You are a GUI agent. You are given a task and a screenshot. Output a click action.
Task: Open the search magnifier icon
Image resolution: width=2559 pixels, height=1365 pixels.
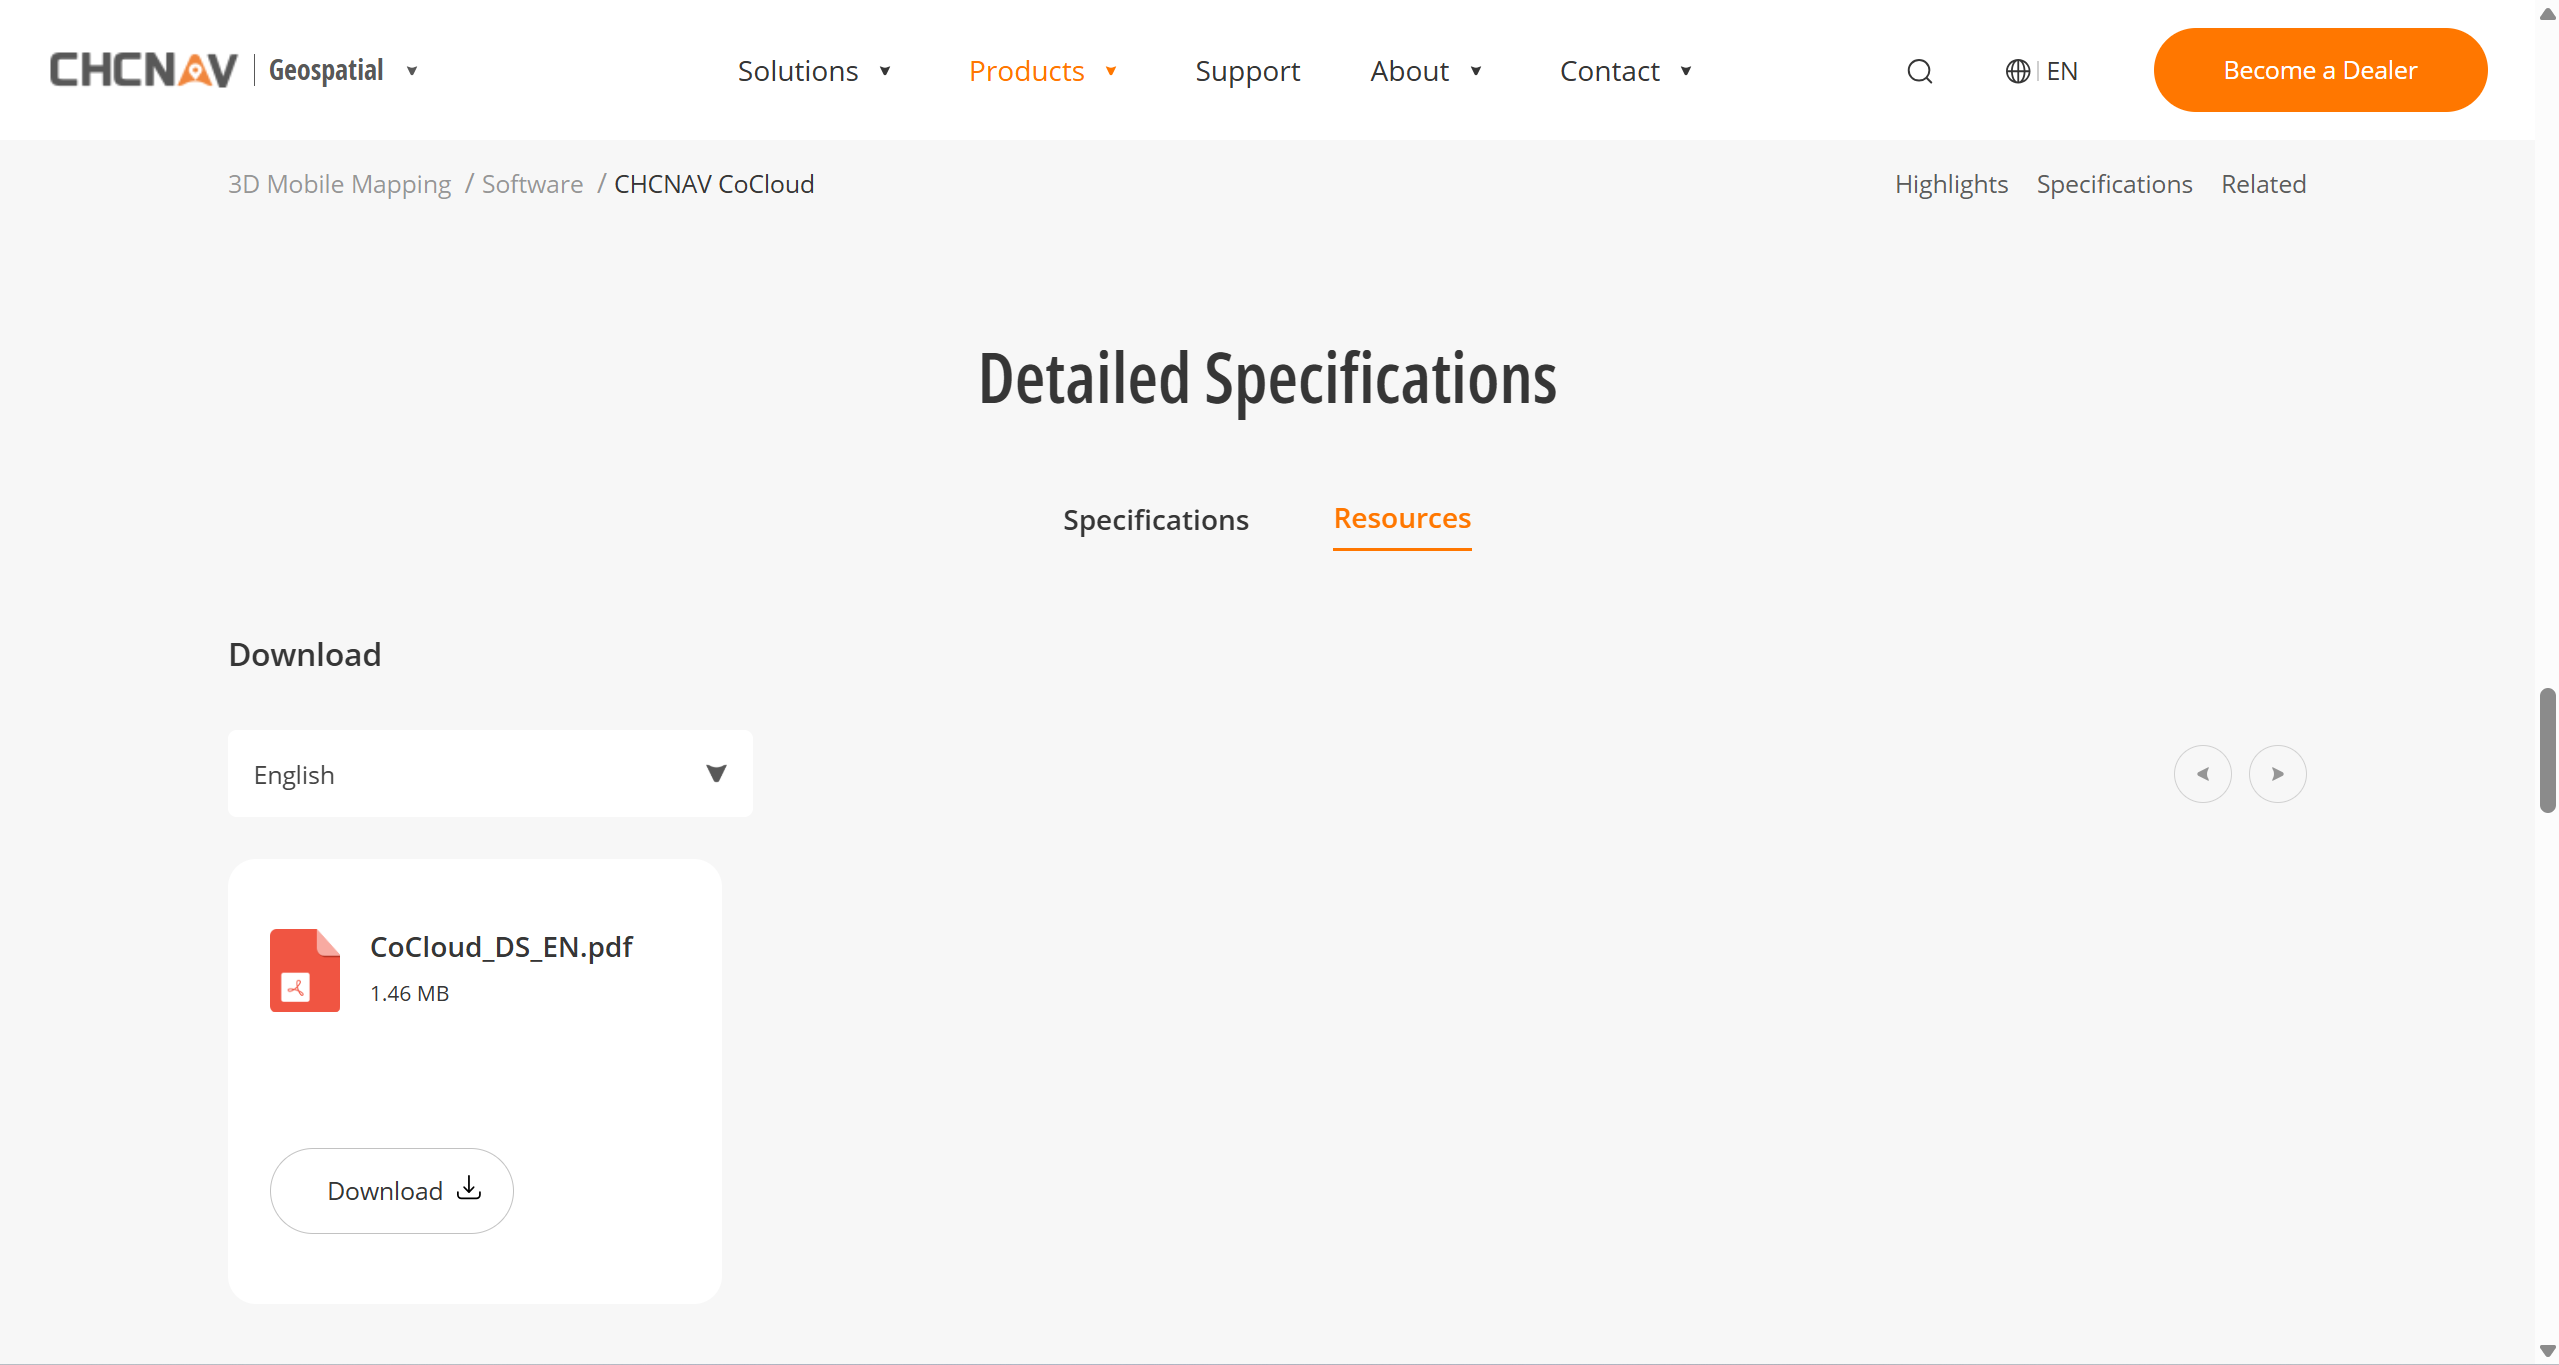click(x=1919, y=71)
